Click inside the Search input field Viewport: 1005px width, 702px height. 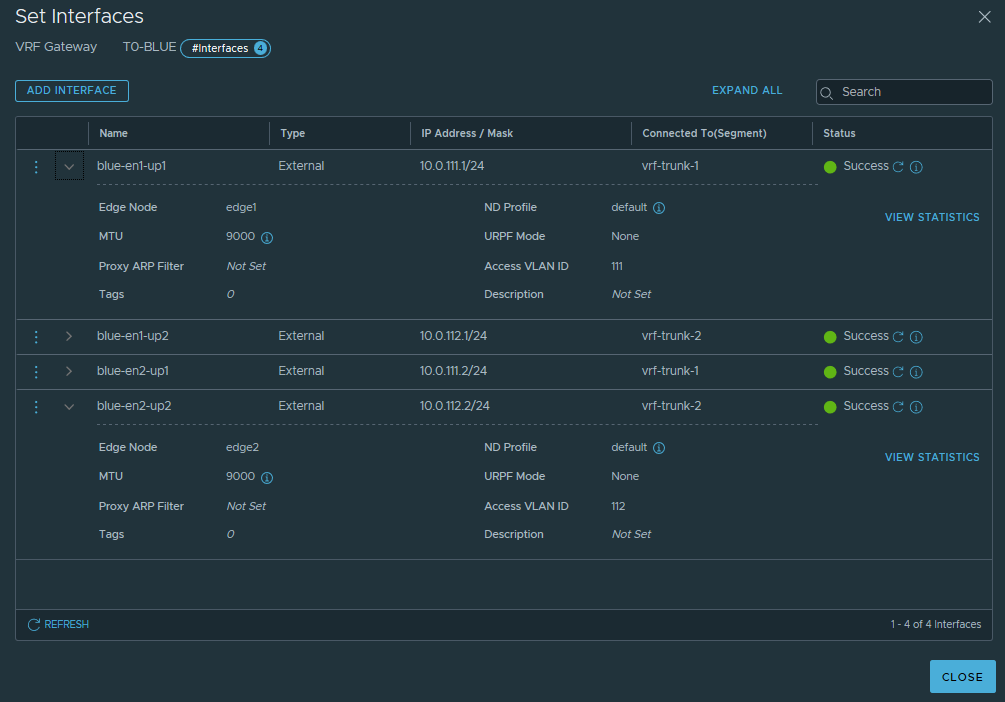click(x=905, y=92)
